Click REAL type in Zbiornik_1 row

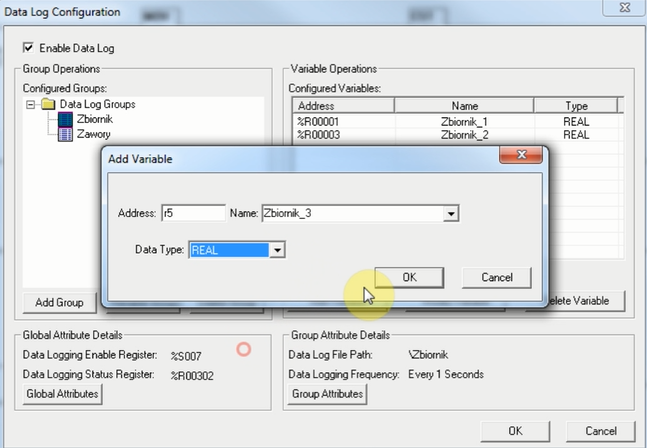[x=576, y=122]
